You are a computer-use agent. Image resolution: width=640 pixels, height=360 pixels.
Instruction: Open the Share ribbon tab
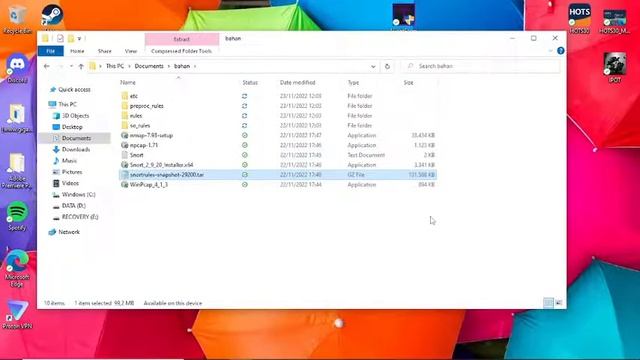[x=104, y=51]
